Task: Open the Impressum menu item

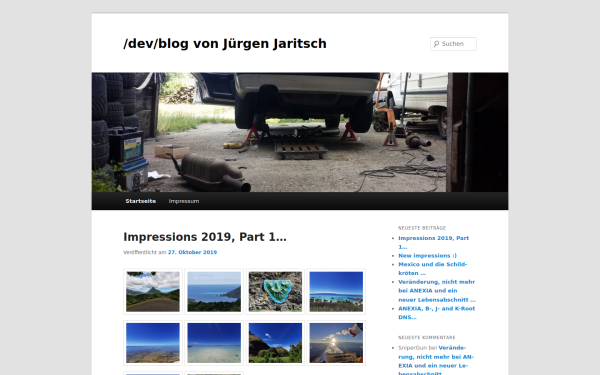Action: click(184, 201)
